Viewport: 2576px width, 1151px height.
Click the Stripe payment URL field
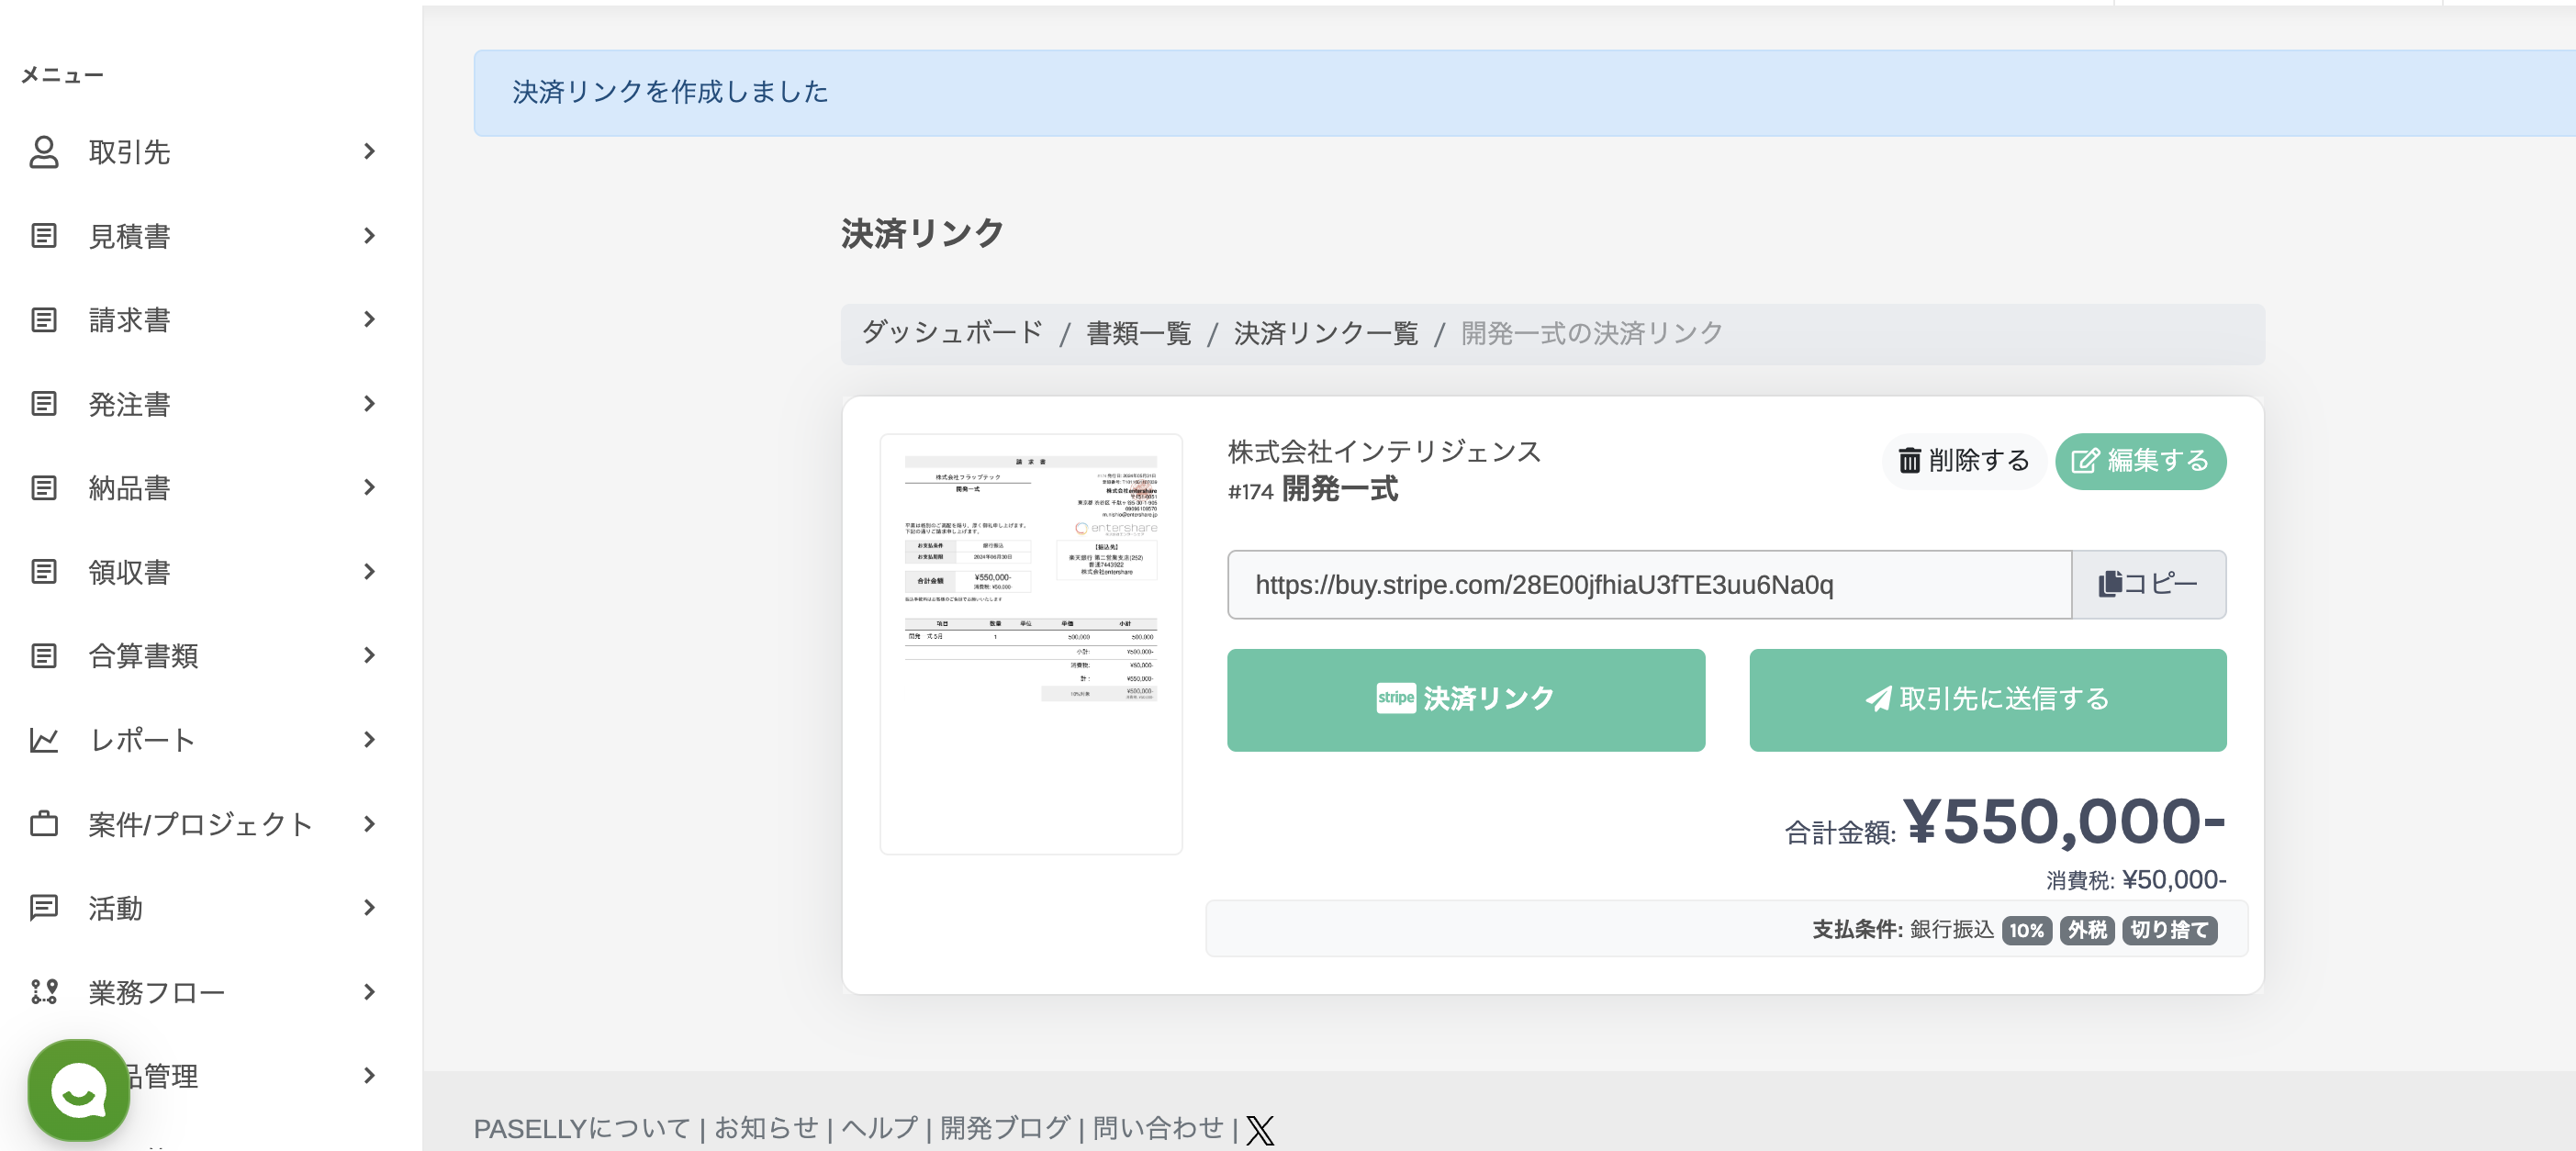pyautogui.click(x=1649, y=584)
